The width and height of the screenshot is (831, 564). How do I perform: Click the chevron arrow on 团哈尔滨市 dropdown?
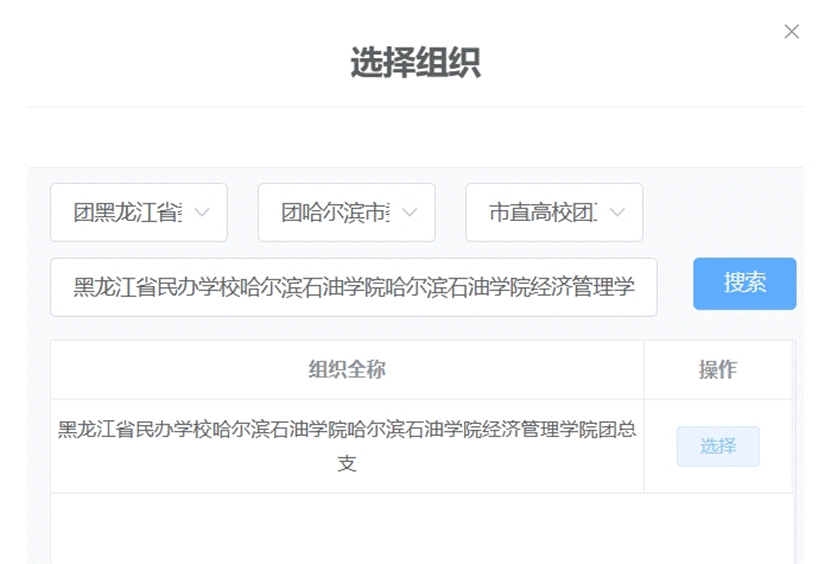click(x=410, y=212)
